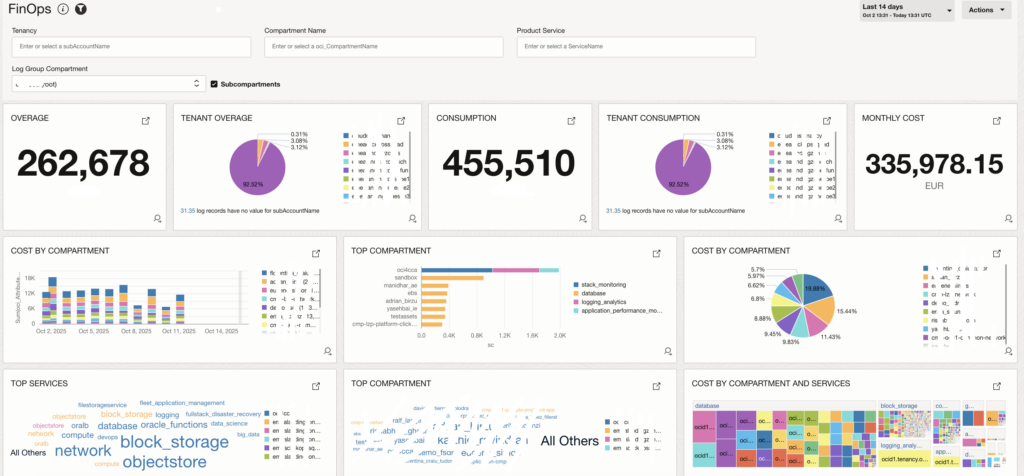
Task: Uncheck the Subcompartments checkbox
Action: point(214,84)
